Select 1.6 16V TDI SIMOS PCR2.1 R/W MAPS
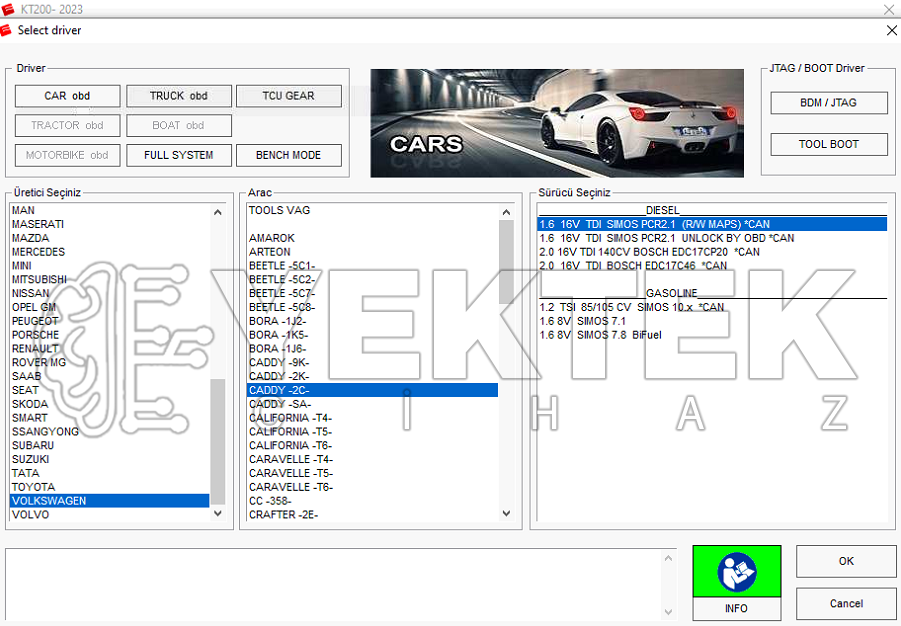The image size is (901, 626). coord(712,224)
